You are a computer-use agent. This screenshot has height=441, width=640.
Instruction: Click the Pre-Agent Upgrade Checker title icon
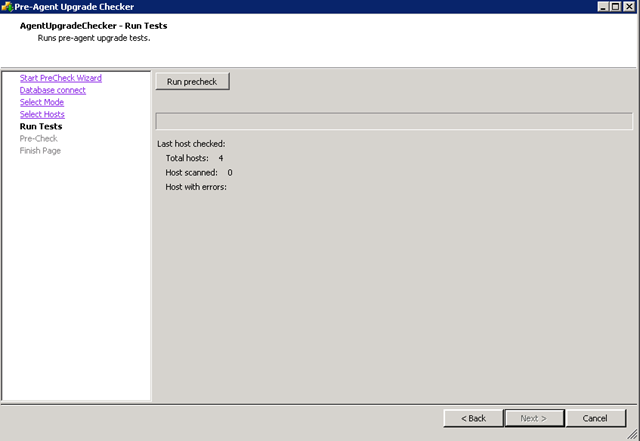pos(7,7)
